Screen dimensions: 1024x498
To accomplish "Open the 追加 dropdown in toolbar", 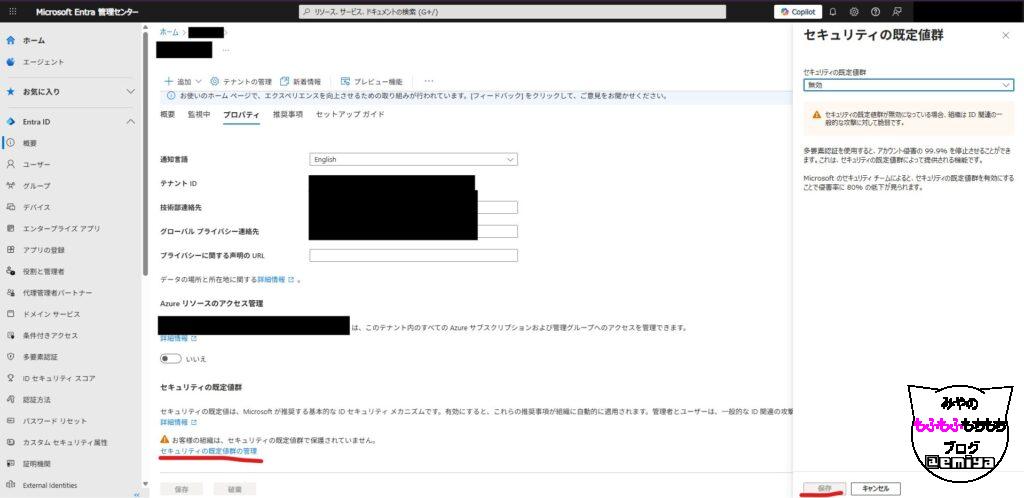I will pos(183,82).
